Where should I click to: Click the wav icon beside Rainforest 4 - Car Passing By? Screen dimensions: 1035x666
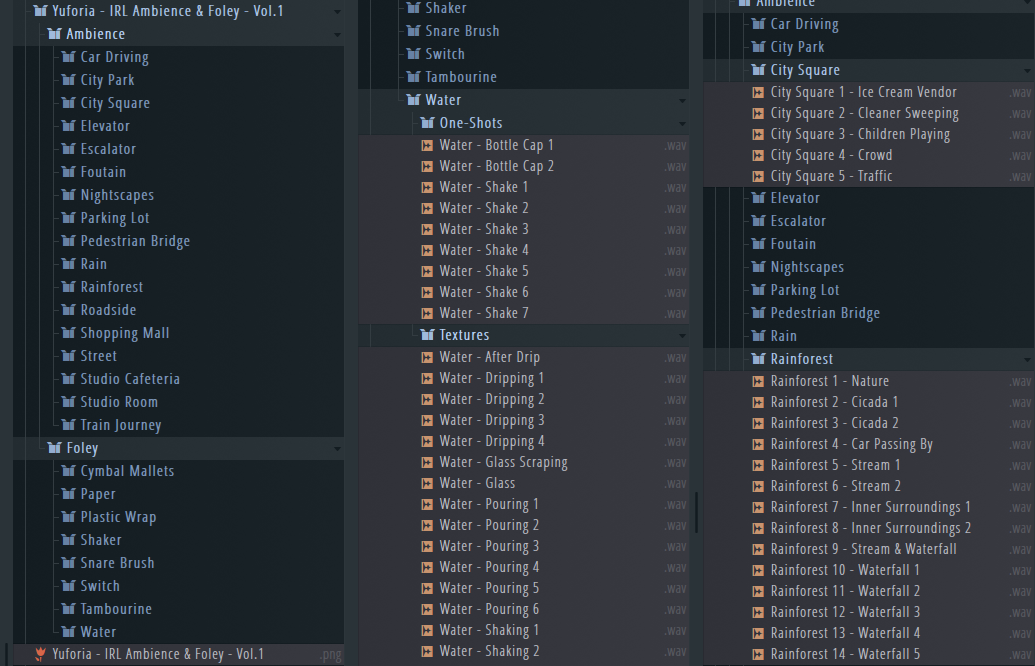(x=758, y=444)
